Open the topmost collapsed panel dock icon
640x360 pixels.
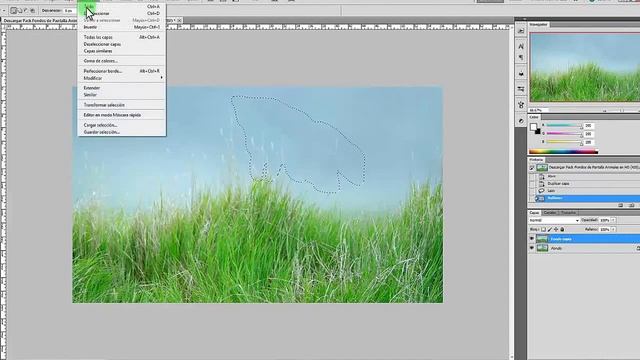(521, 31)
